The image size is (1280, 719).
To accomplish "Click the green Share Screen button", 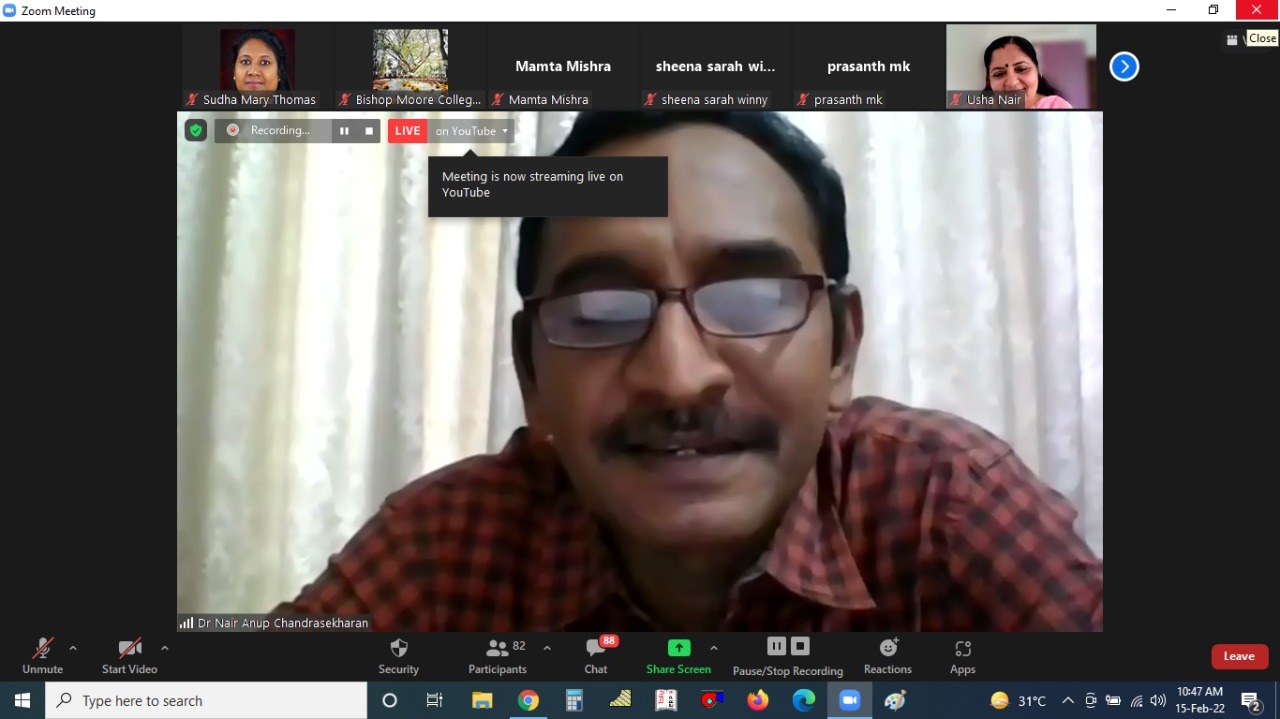I will [x=679, y=656].
